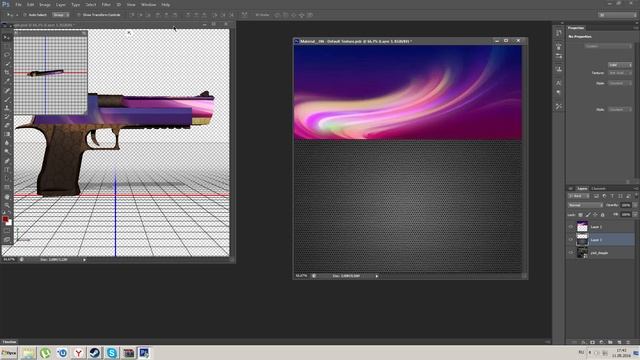Select the Horizontal Type tool
The width and height of the screenshot is (640, 360).
coord(7,169)
